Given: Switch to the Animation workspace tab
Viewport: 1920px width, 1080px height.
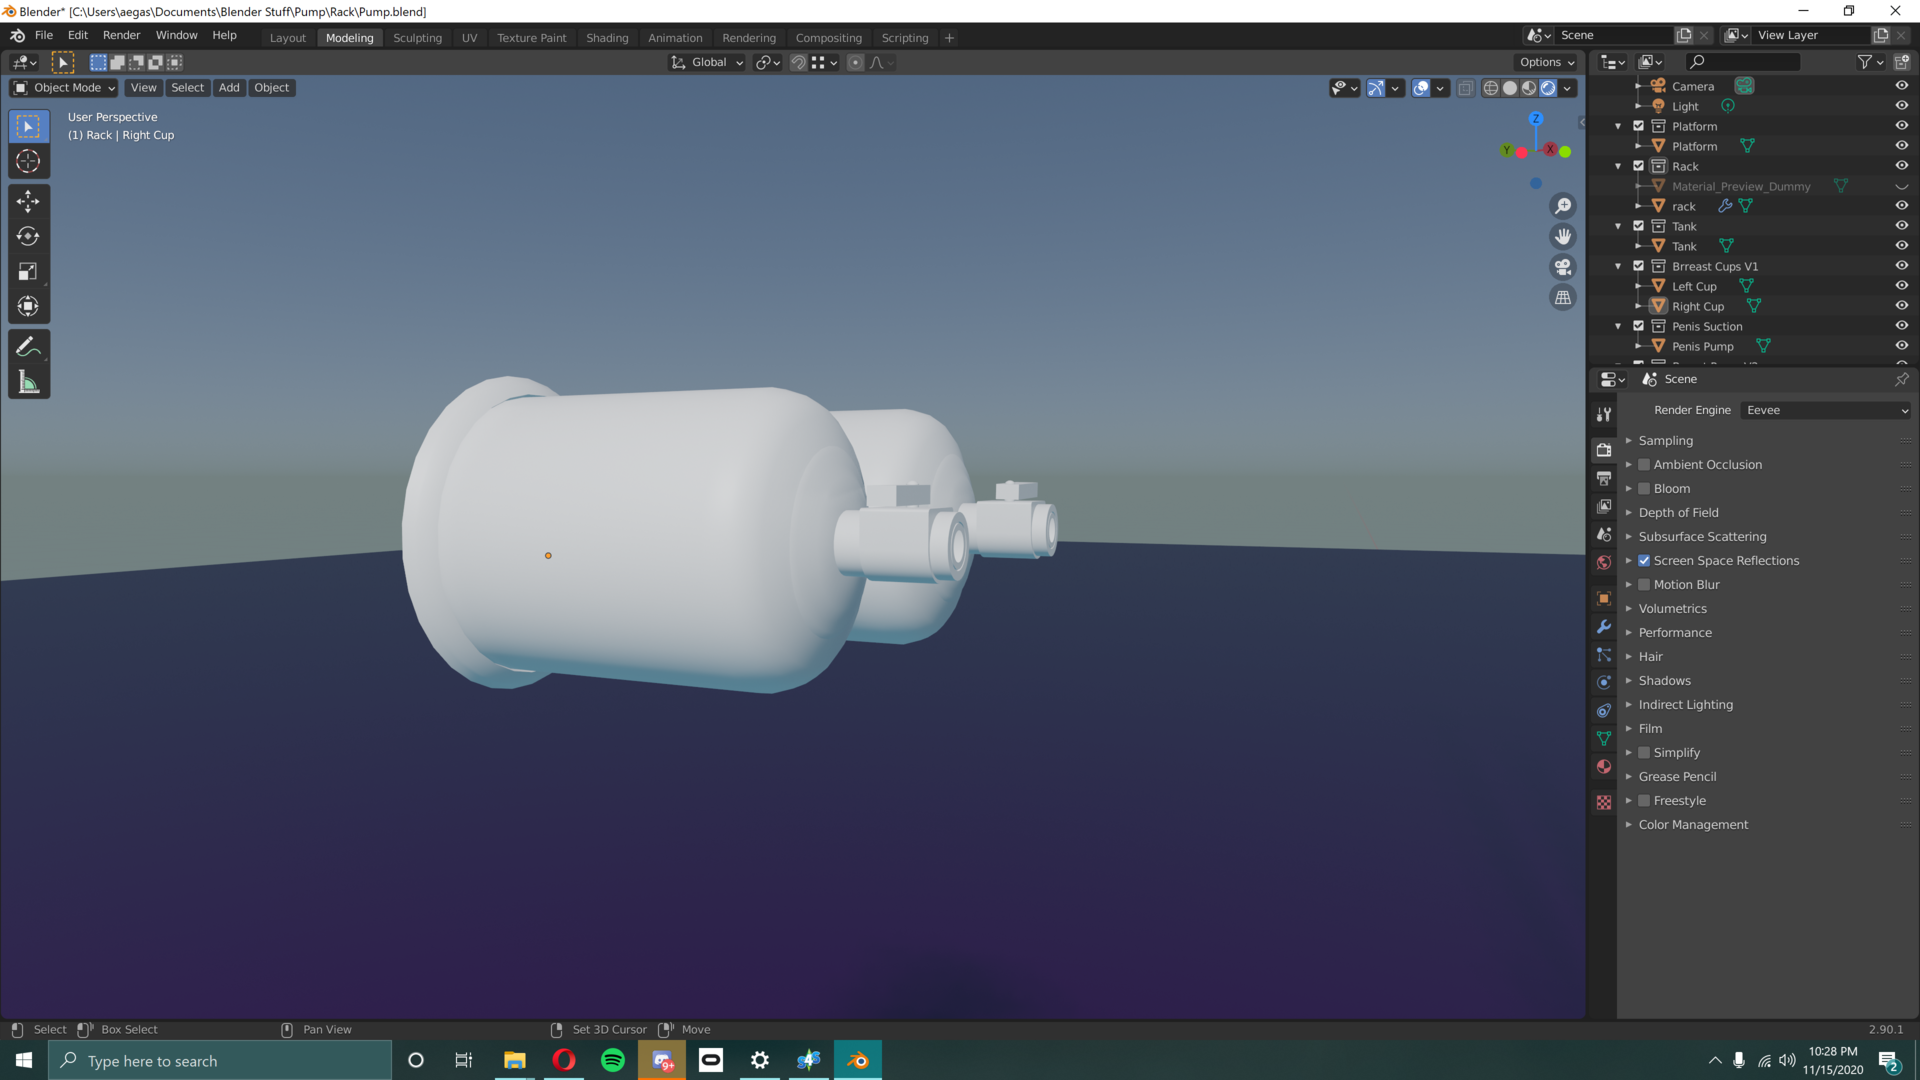Looking at the screenshot, I should coord(675,38).
